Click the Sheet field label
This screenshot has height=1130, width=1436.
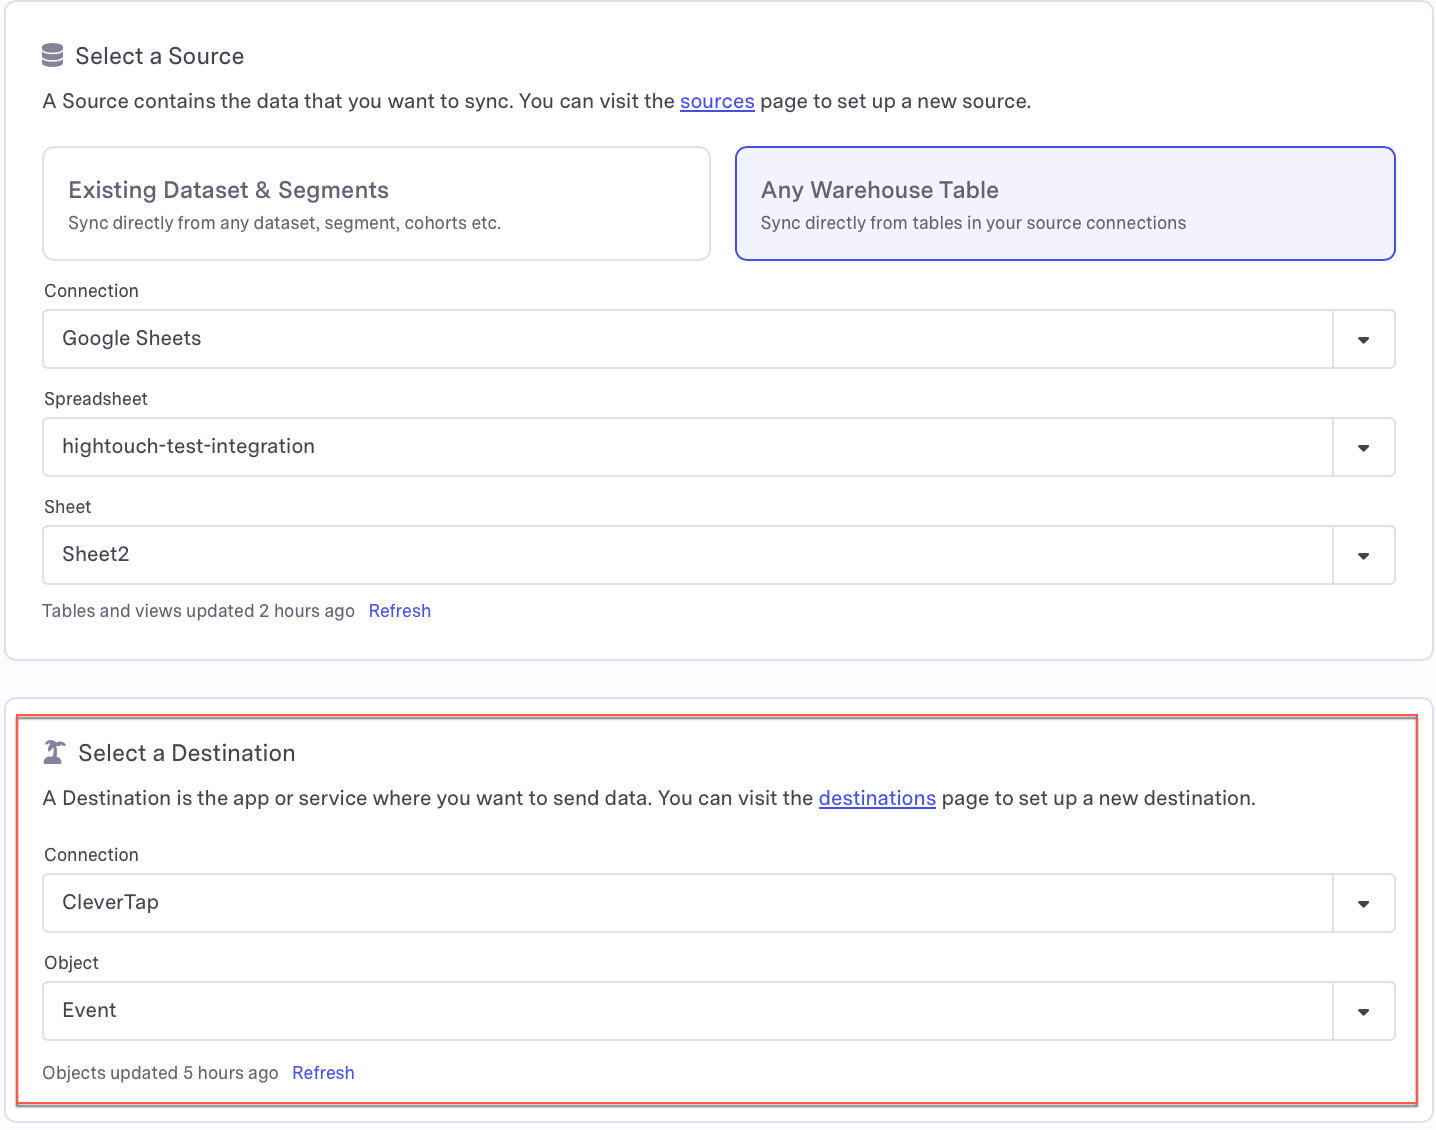pos(68,507)
